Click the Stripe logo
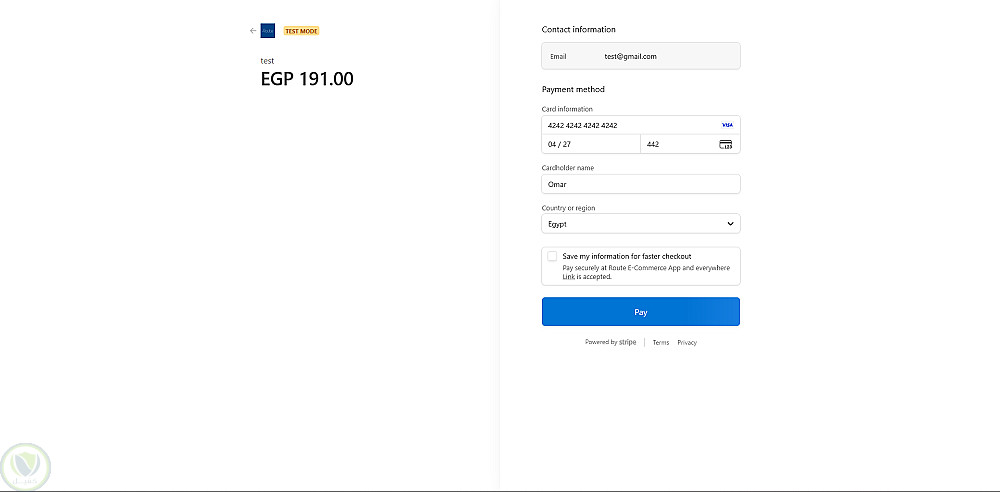Viewport: 1000px width, 492px height. point(627,342)
